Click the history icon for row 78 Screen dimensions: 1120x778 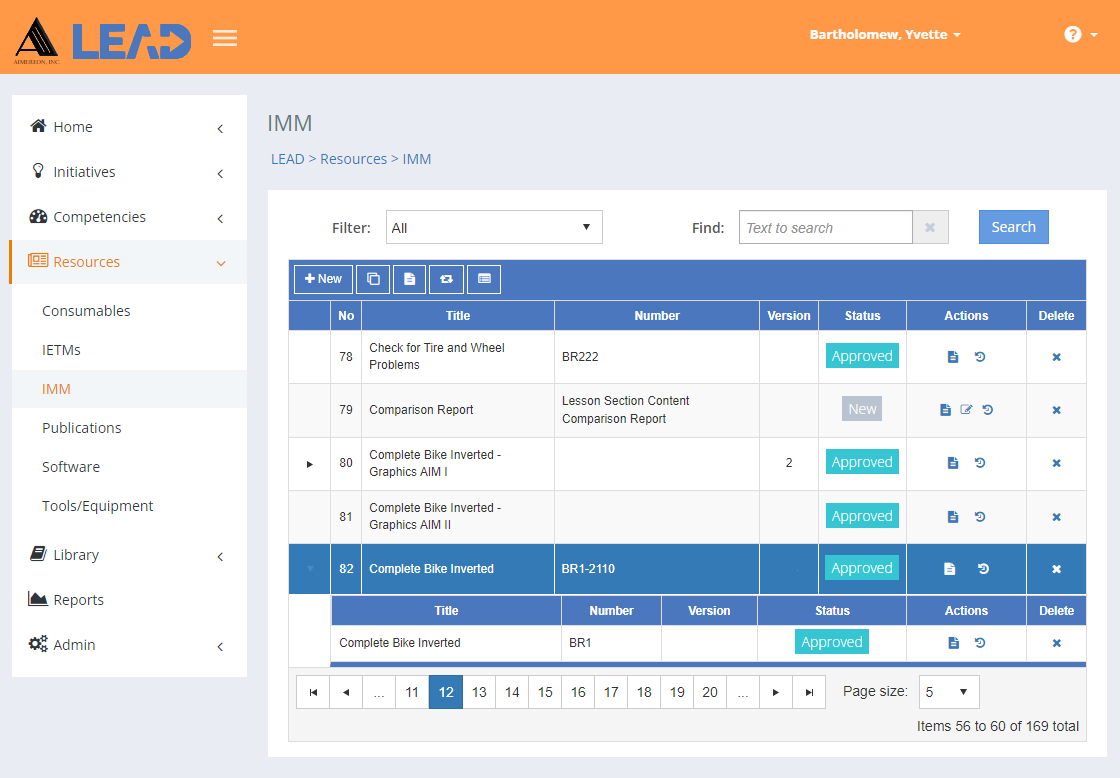pyautogui.click(x=980, y=356)
